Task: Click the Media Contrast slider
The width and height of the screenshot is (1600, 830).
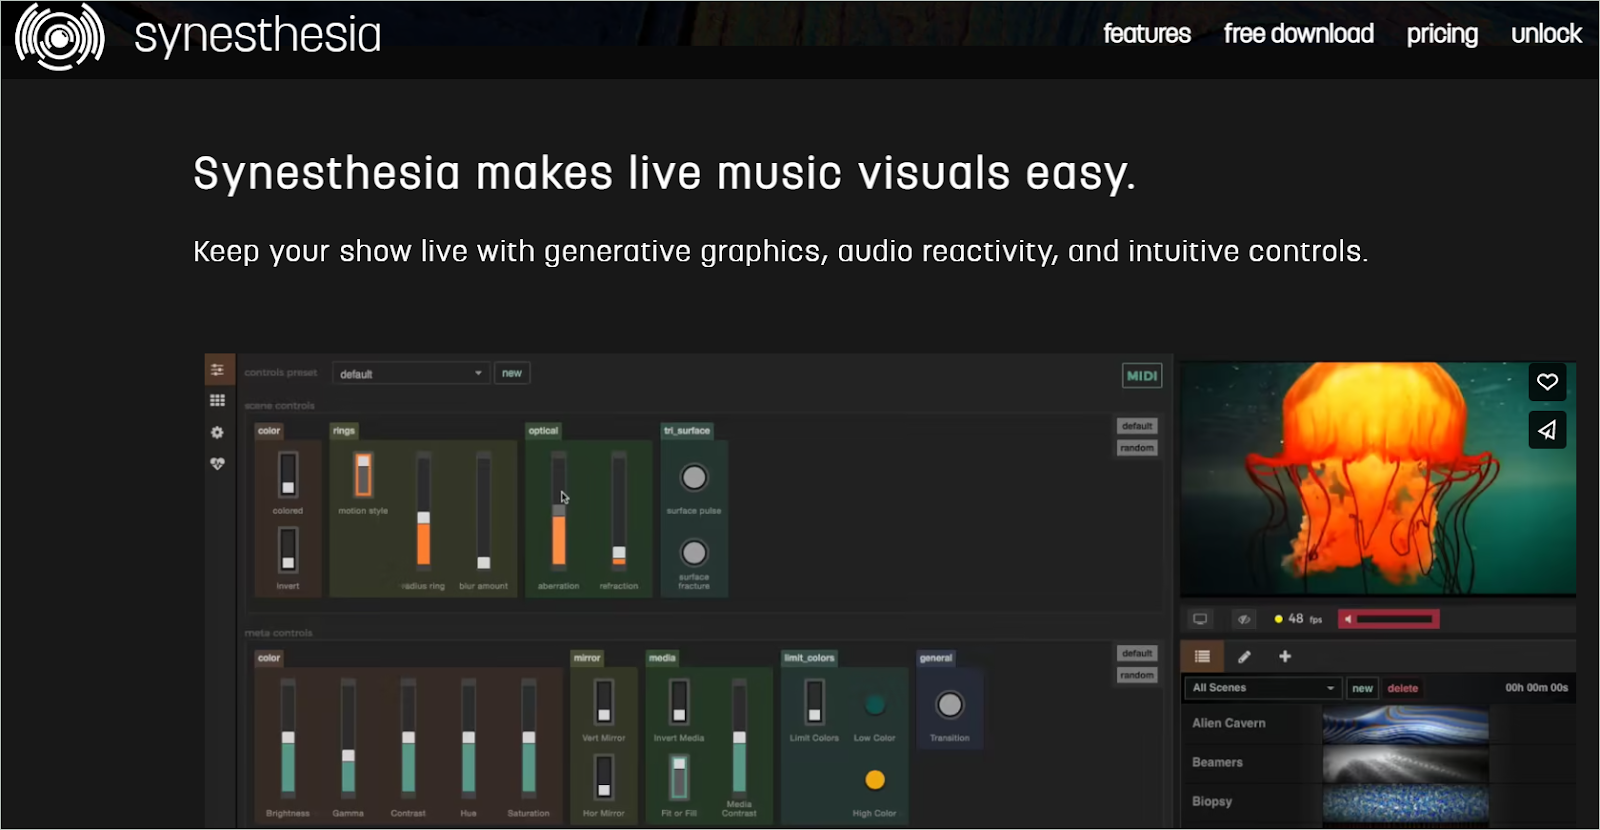Action: 739,737
